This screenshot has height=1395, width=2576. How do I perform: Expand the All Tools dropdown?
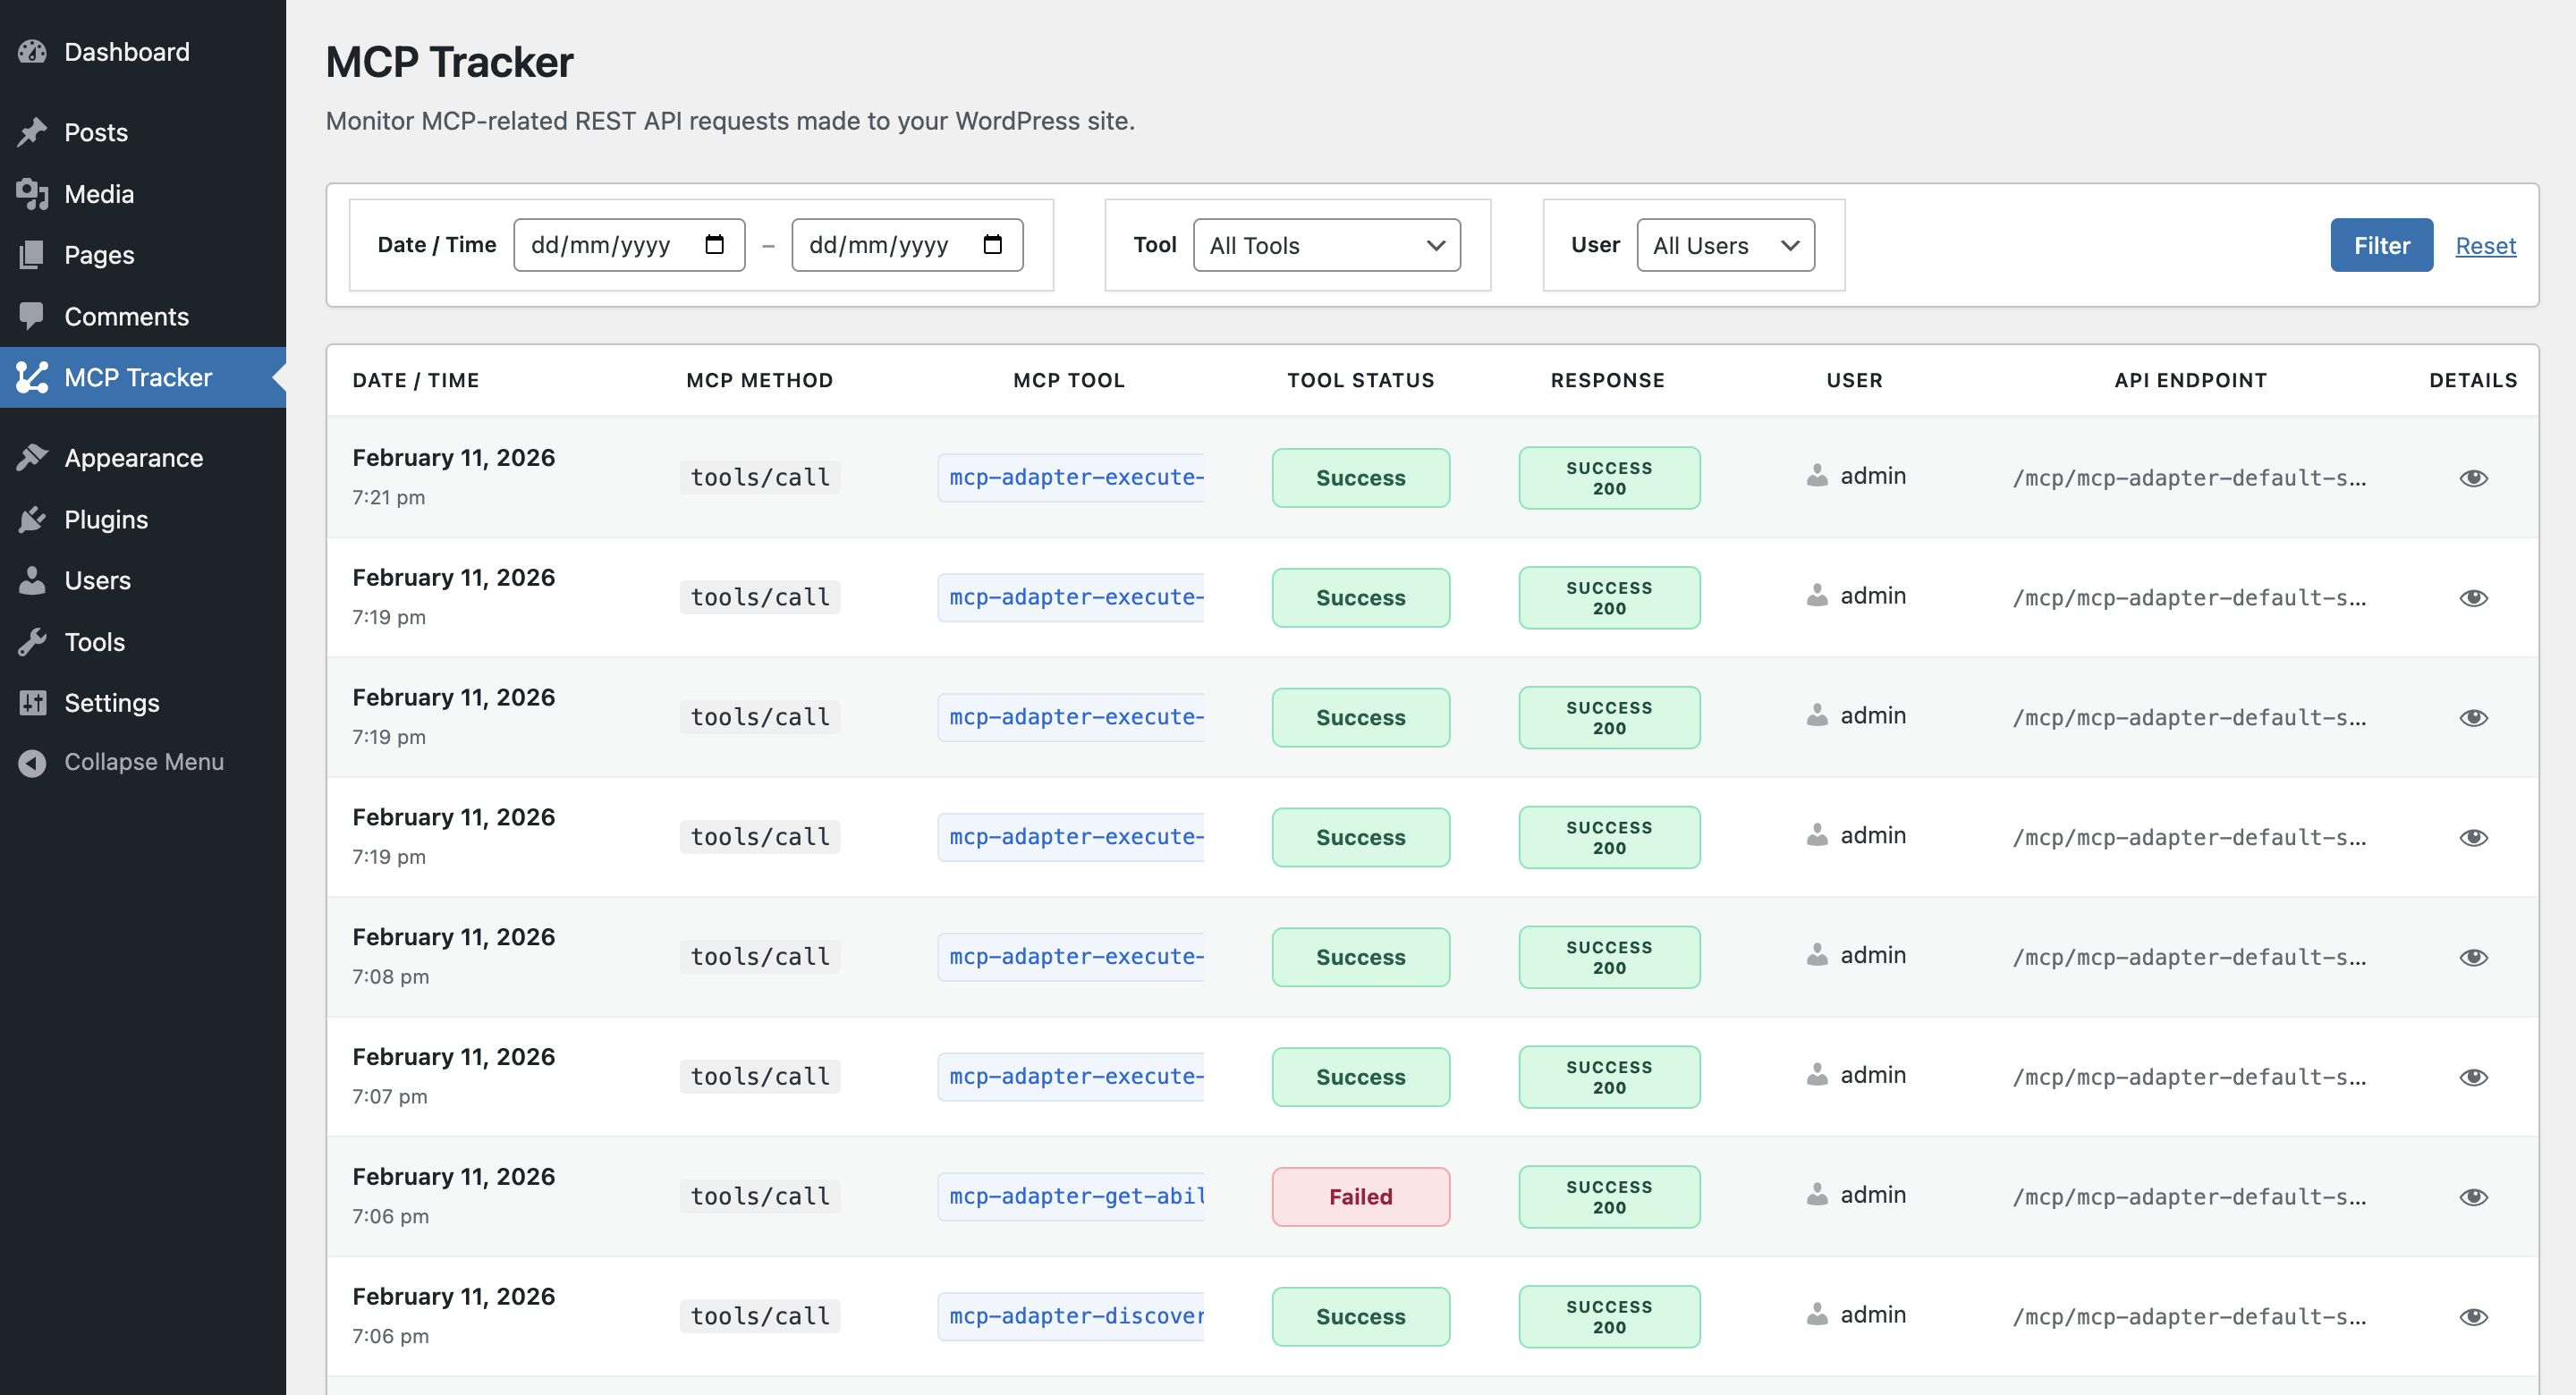point(1326,245)
